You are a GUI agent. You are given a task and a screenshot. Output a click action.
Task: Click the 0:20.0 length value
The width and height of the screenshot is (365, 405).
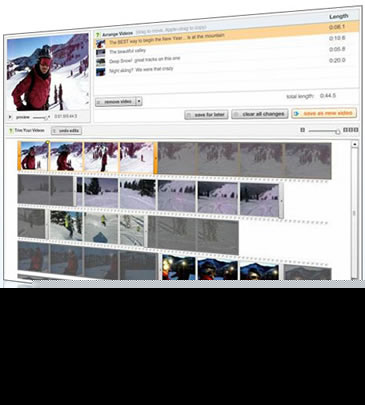337,60
